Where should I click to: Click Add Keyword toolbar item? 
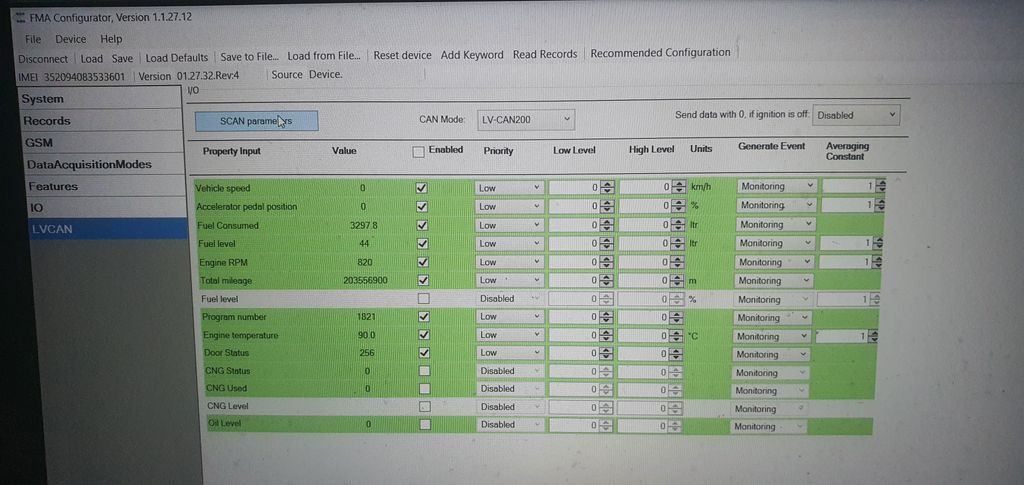(x=472, y=55)
